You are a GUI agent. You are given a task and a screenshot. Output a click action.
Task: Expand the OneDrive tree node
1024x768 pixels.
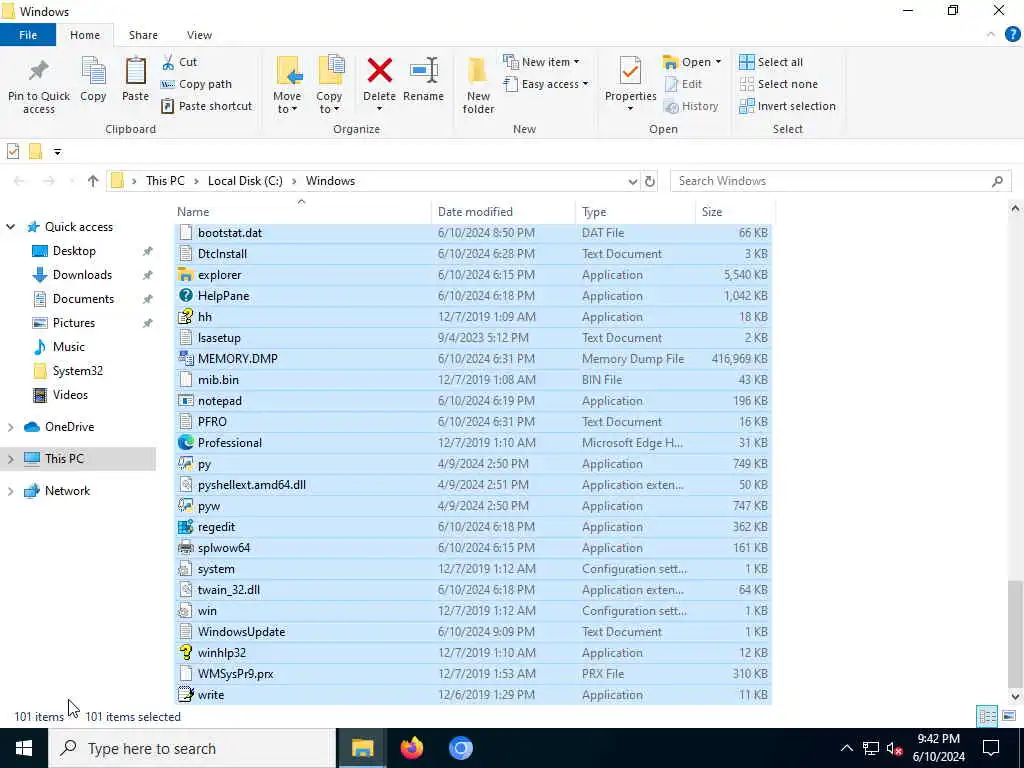10,426
